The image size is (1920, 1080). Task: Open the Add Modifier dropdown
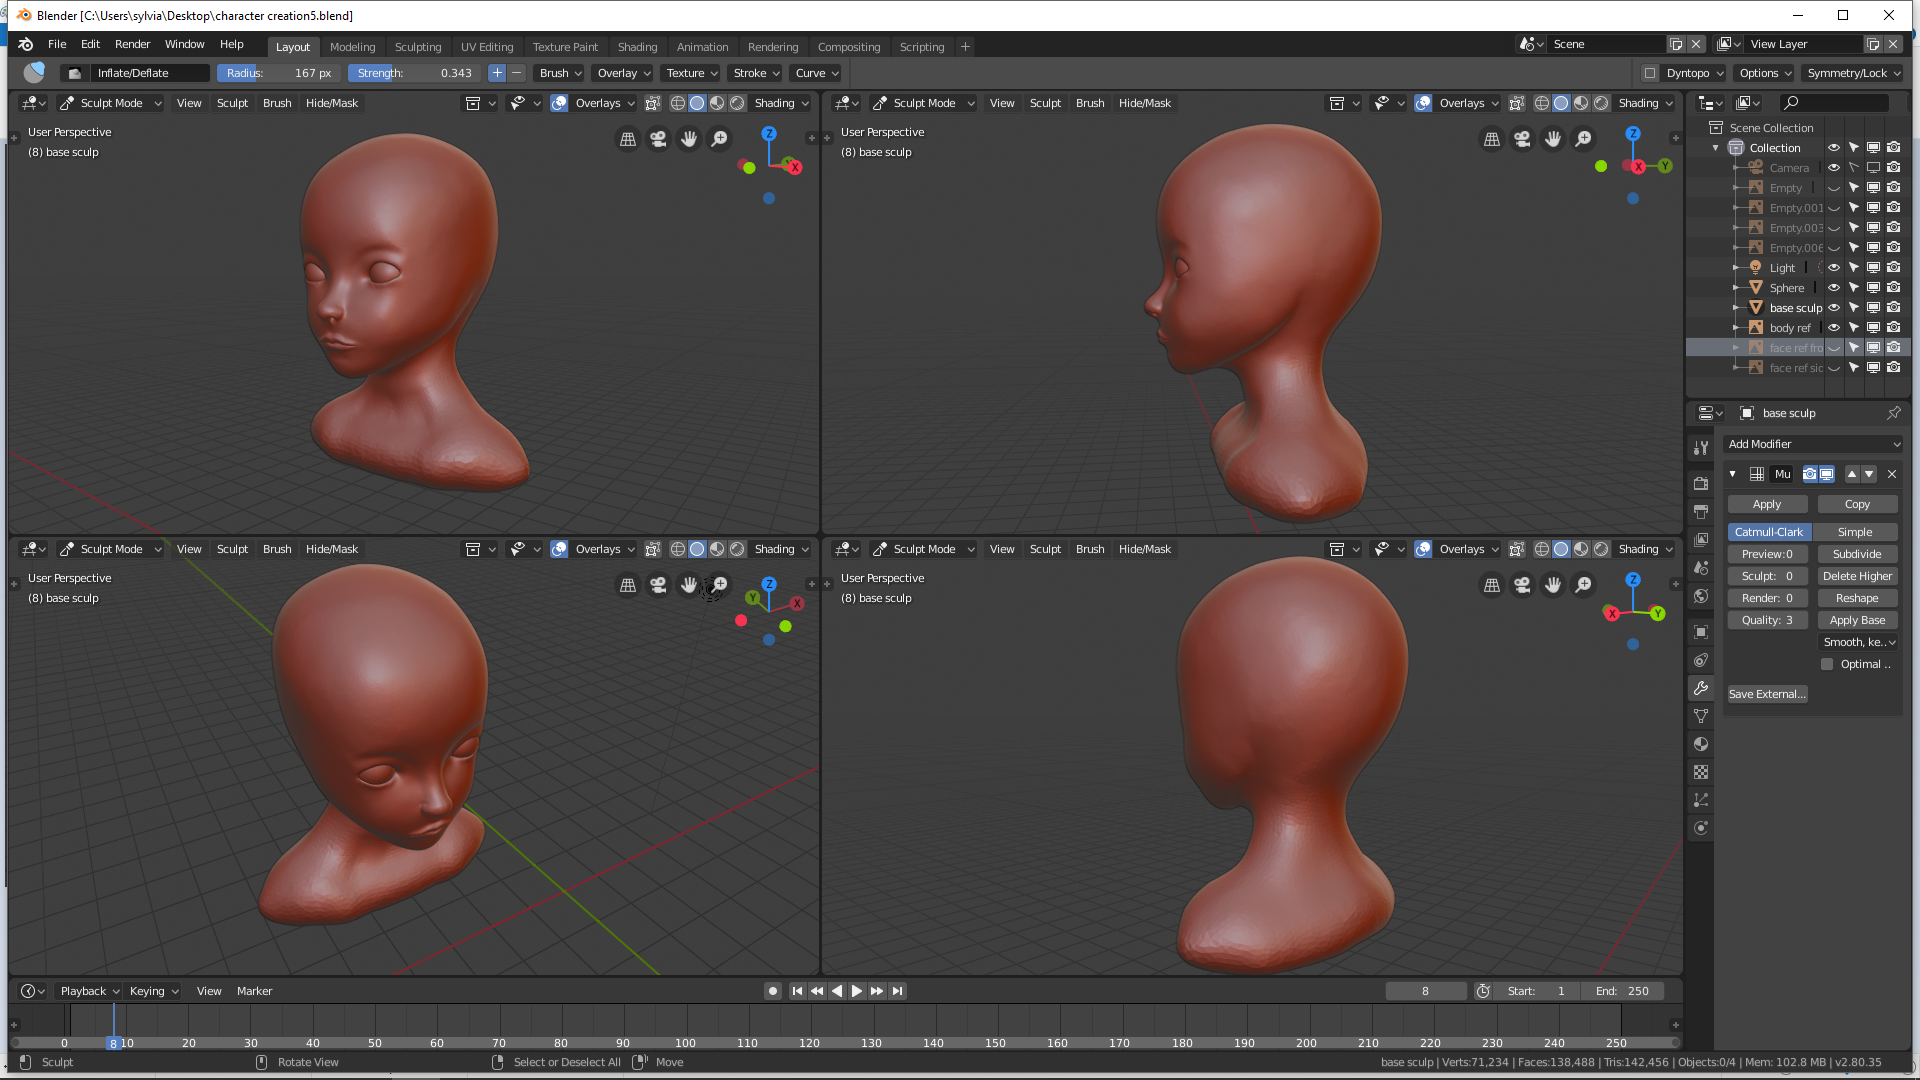(x=1813, y=444)
